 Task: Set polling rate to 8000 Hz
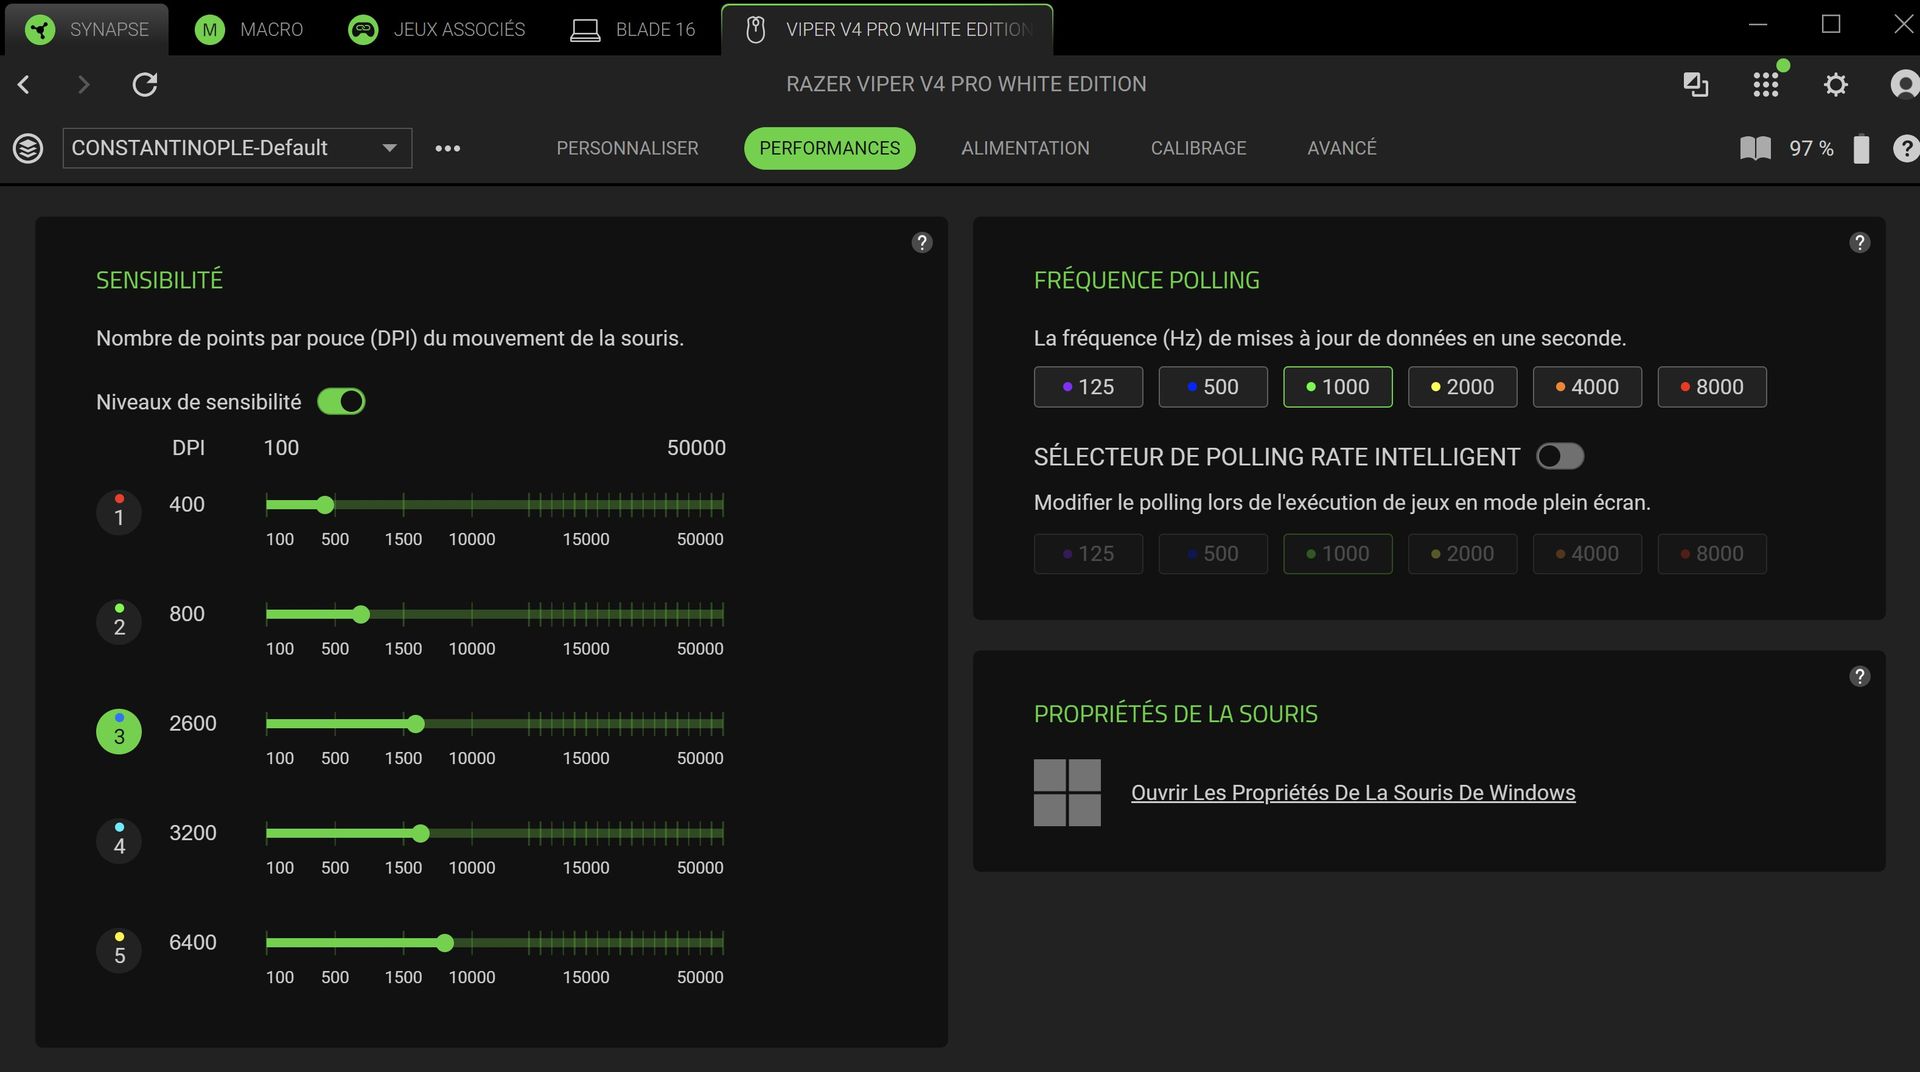click(x=1712, y=387)
